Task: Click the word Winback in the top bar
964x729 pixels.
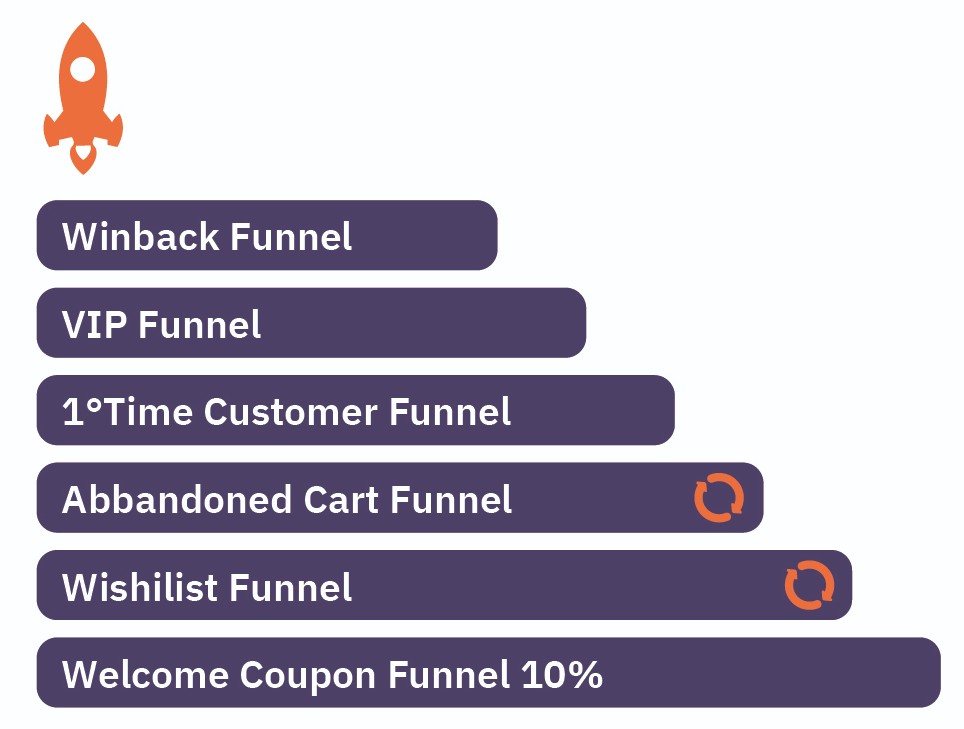Action: click(140, 236)
